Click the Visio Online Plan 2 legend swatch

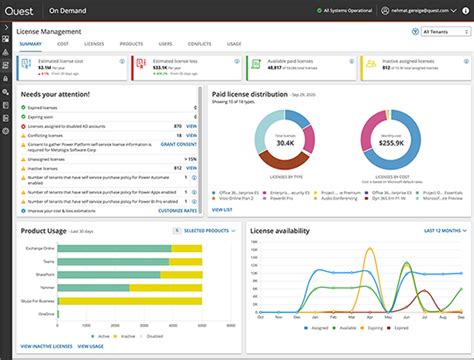[214, 198]
